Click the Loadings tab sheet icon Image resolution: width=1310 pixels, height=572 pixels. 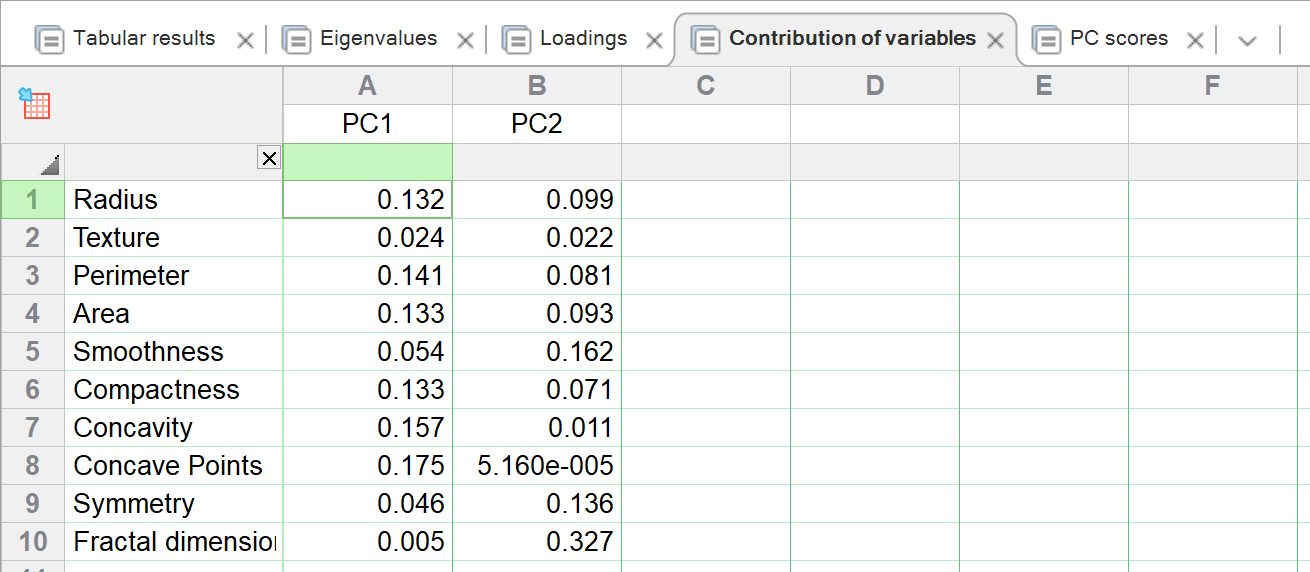click(517, 40)
